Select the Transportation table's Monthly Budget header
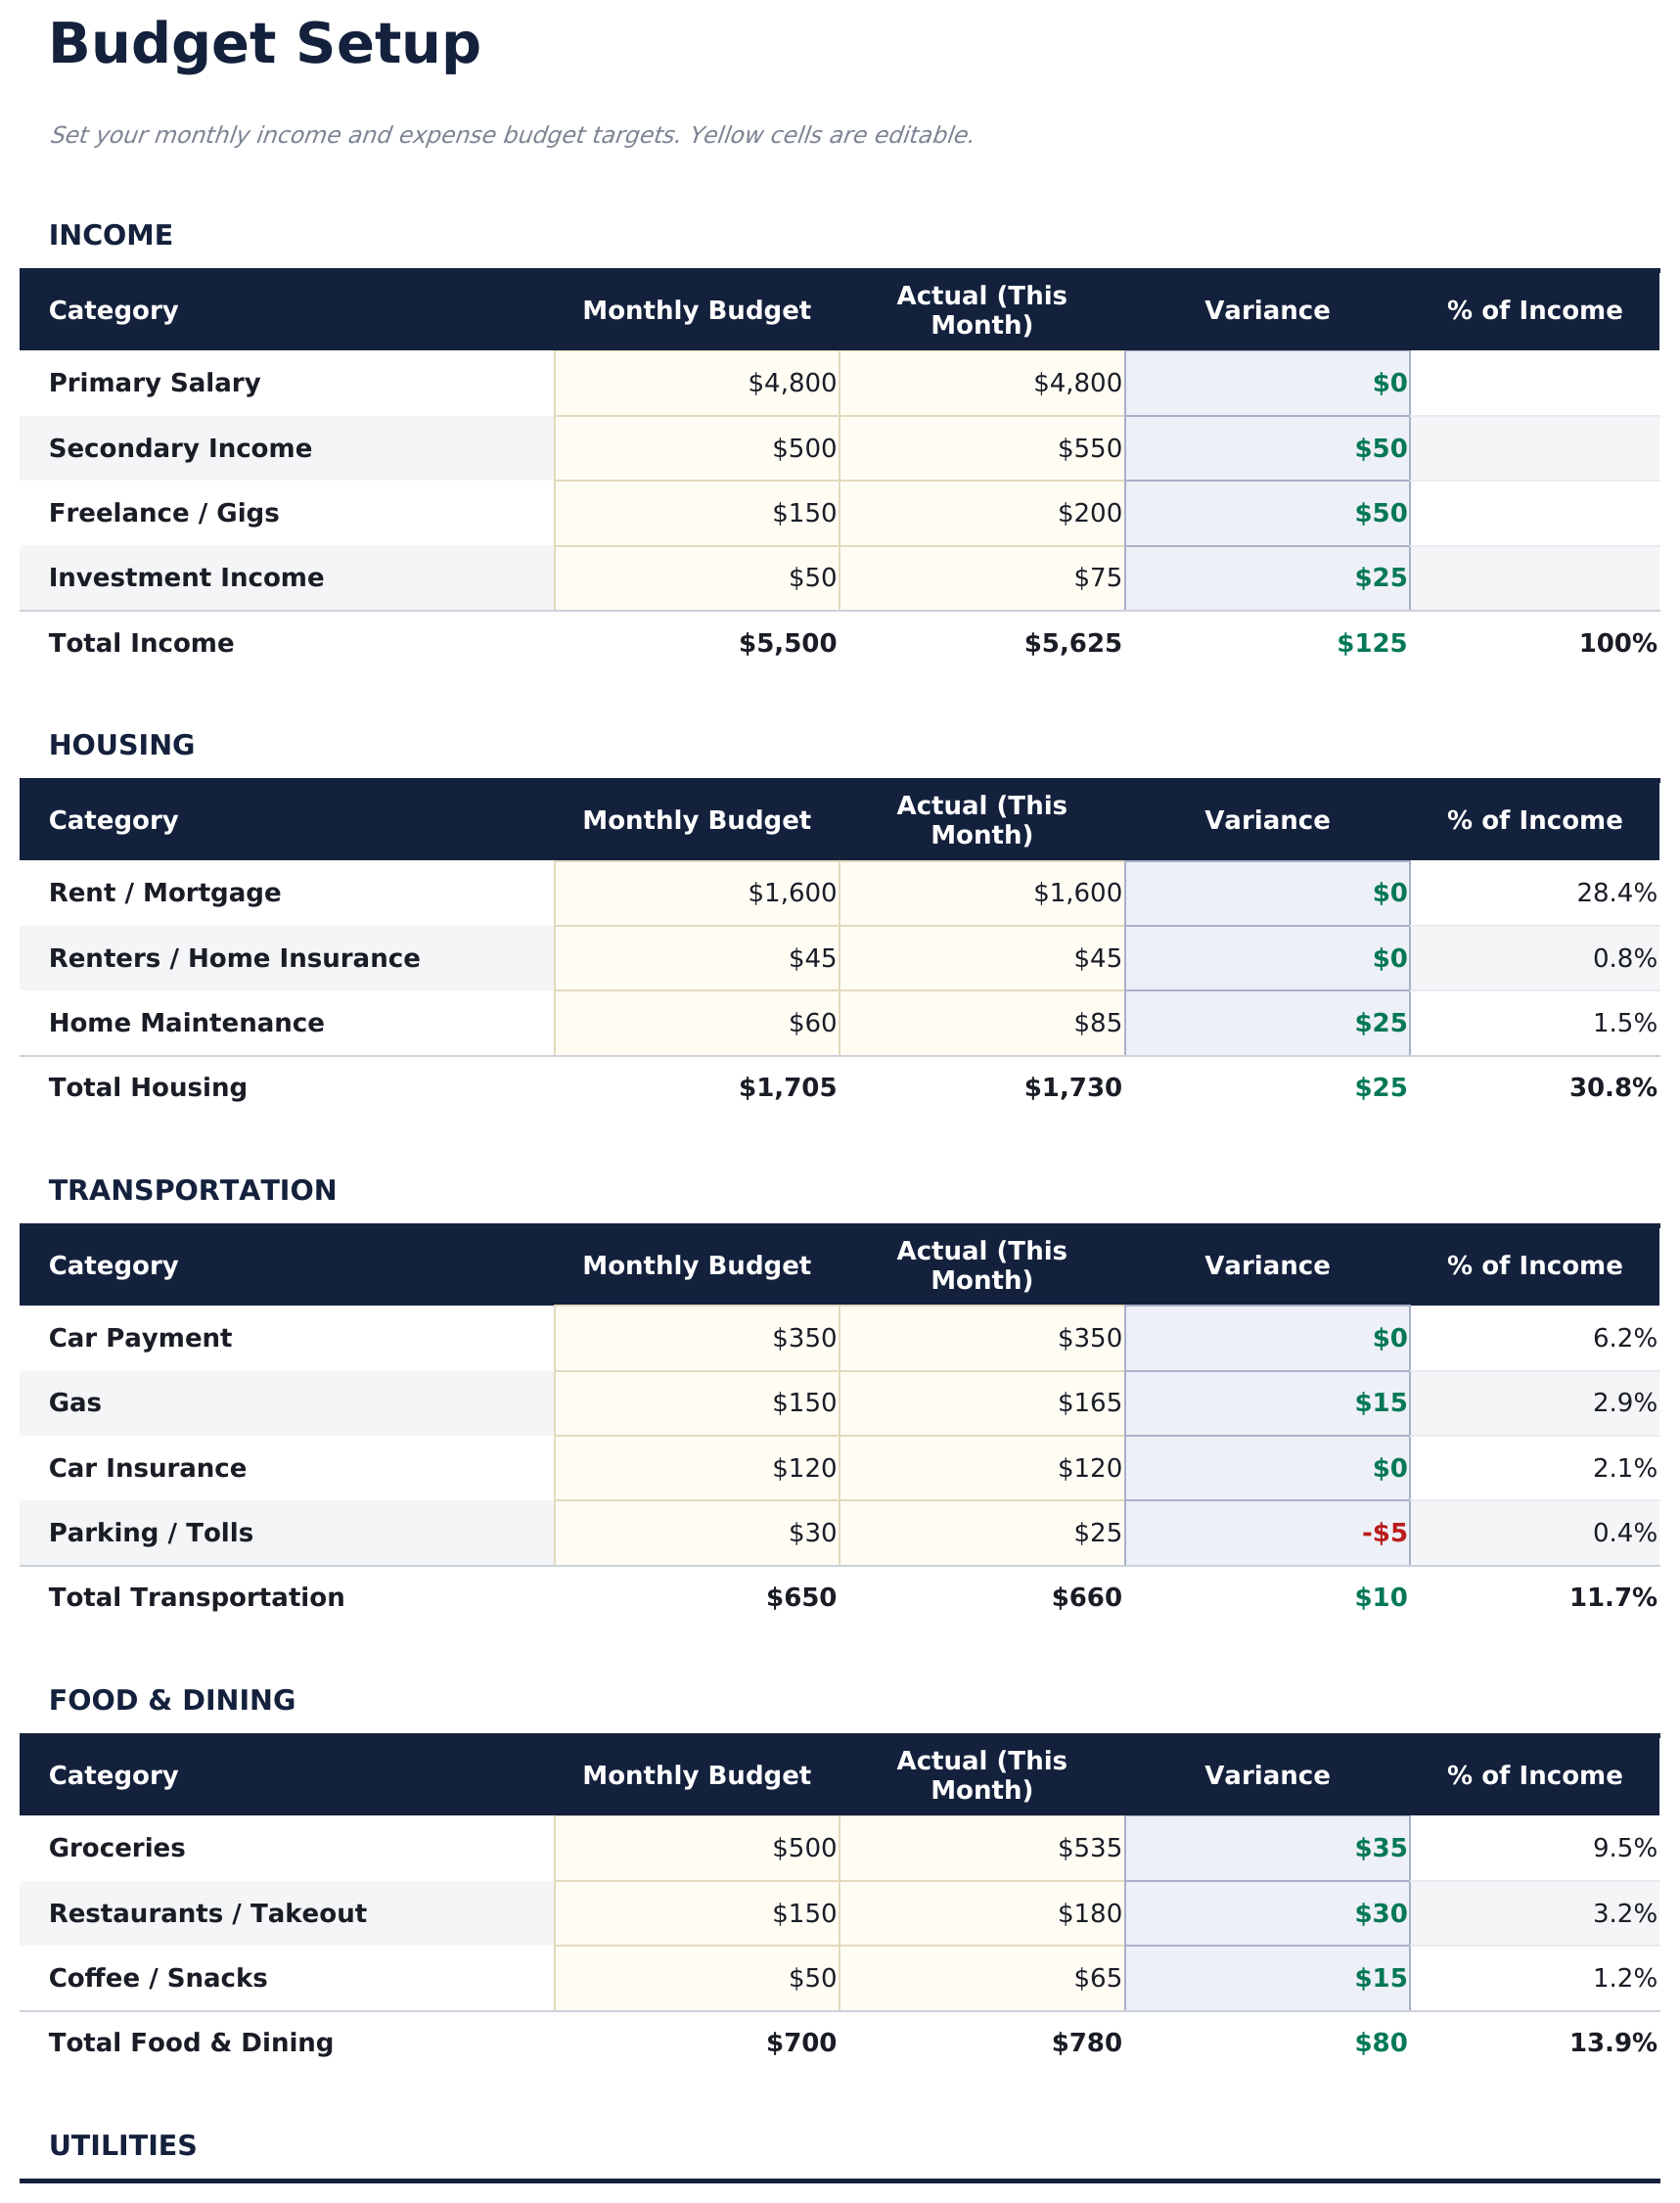The image size is (1680, 2203). click(696, 1265)
